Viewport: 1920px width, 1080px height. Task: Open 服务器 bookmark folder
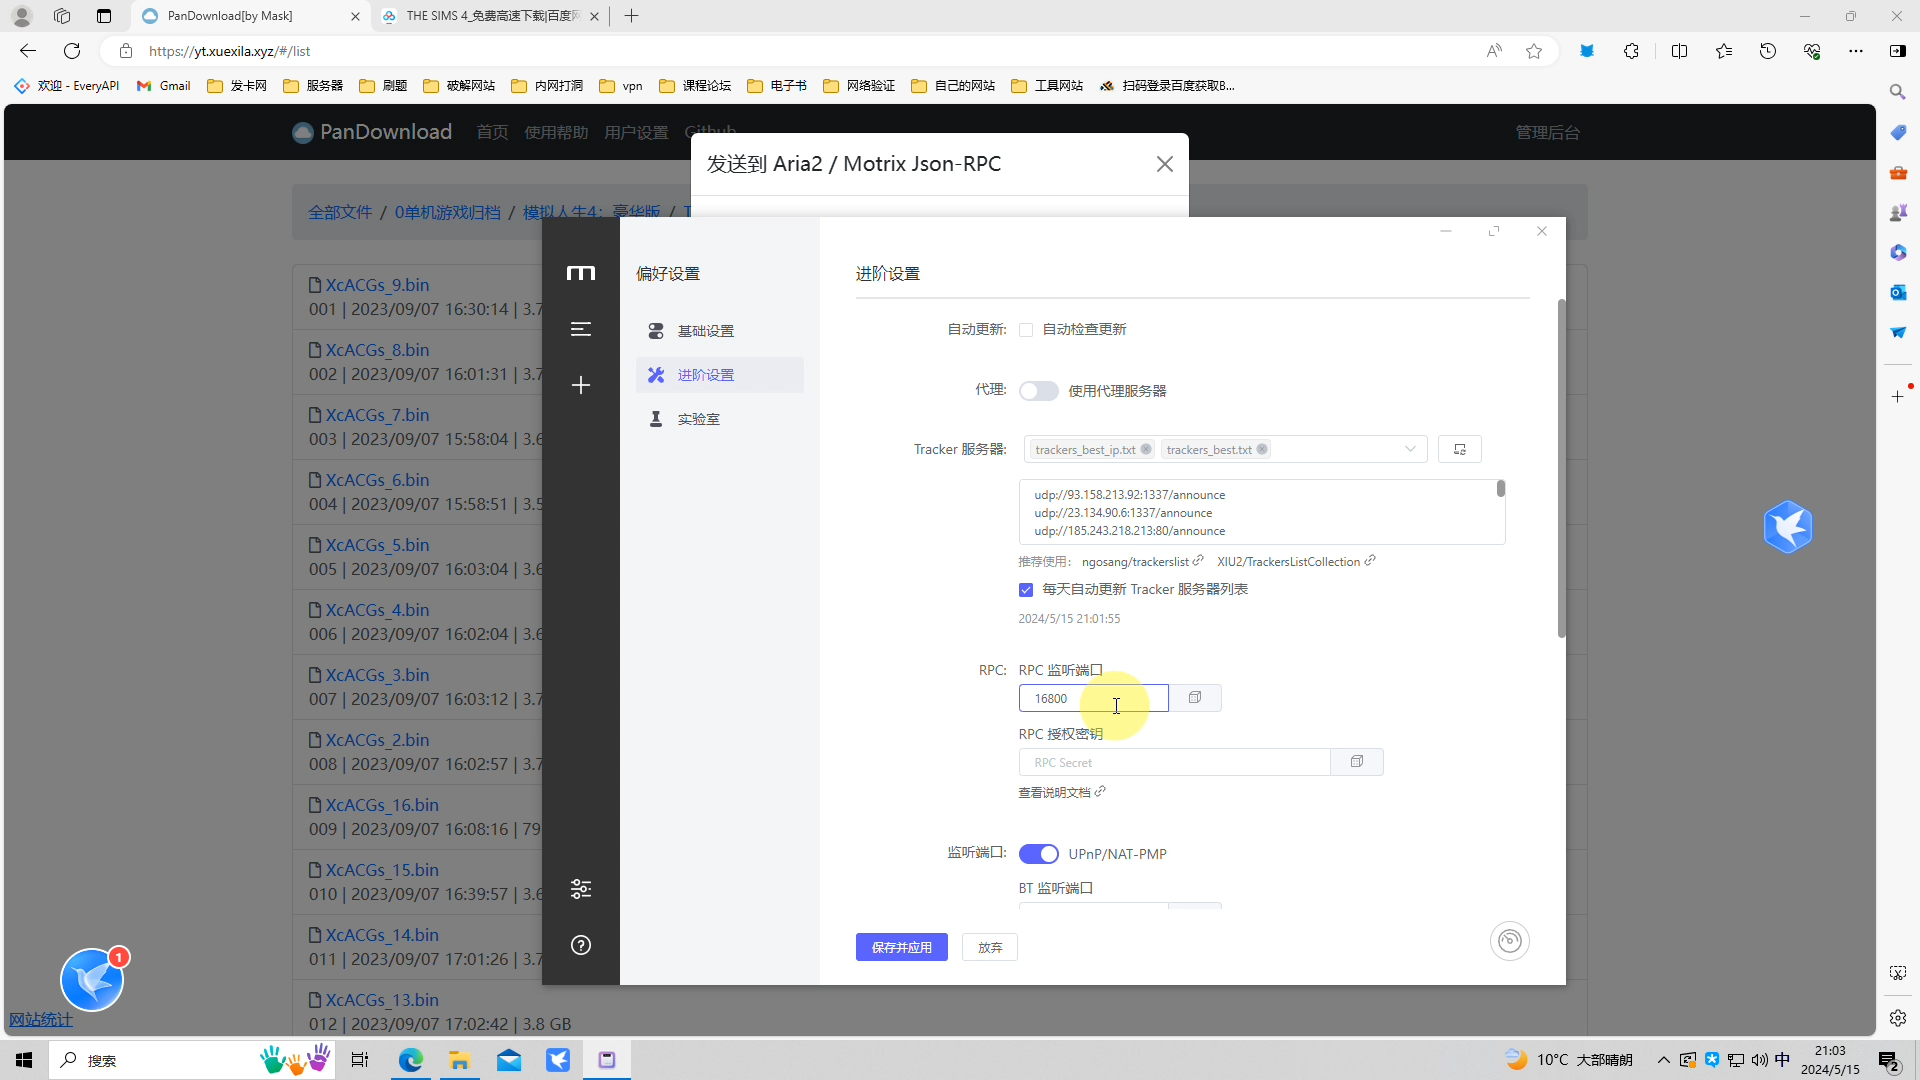coord(313,86)
